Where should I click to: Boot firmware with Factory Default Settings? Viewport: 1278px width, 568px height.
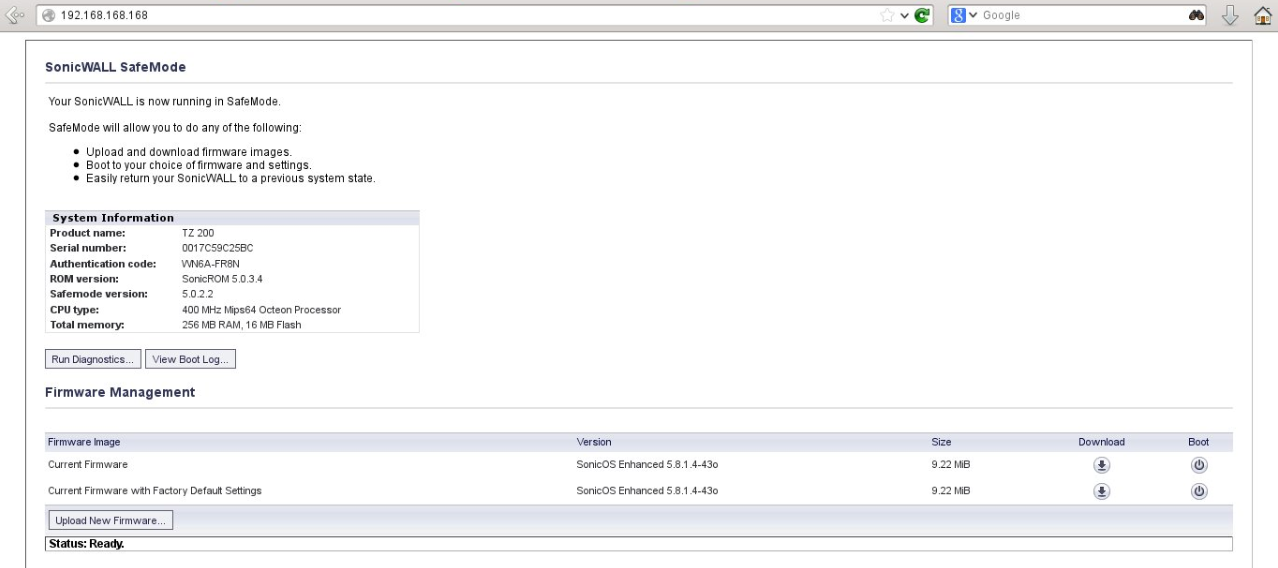(1198, 491)
